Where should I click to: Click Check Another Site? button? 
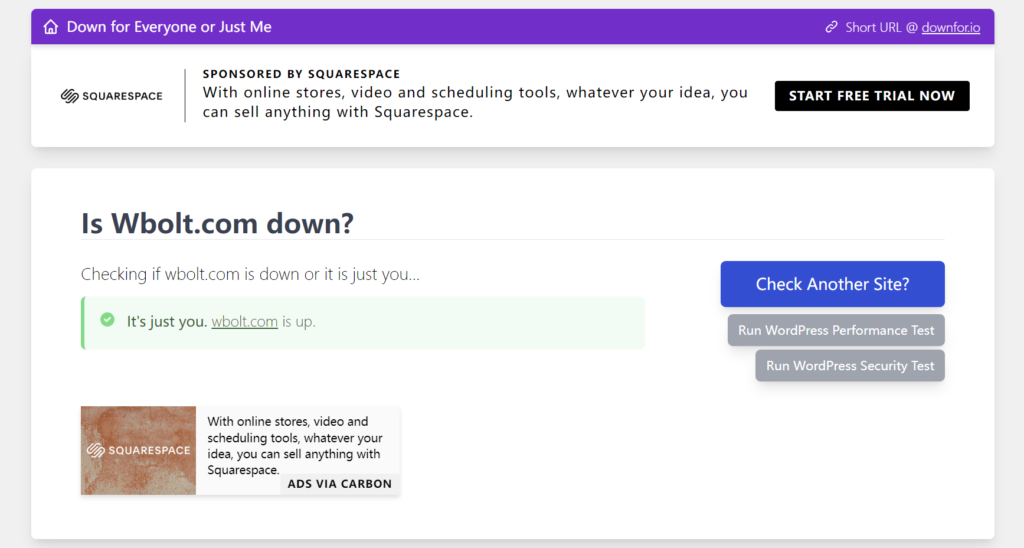tap(832, 284)
